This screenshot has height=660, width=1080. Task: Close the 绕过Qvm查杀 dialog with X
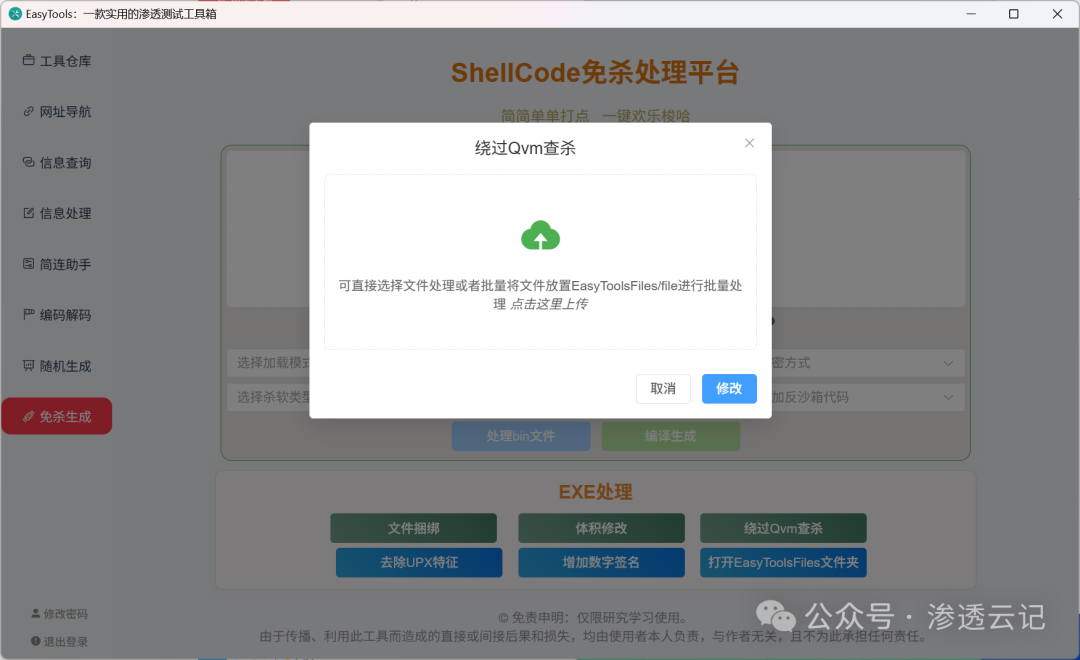749,143
